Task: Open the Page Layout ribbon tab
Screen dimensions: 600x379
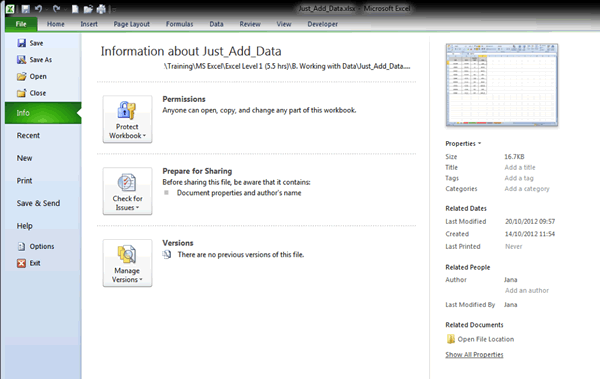Action: click(131, 24)
